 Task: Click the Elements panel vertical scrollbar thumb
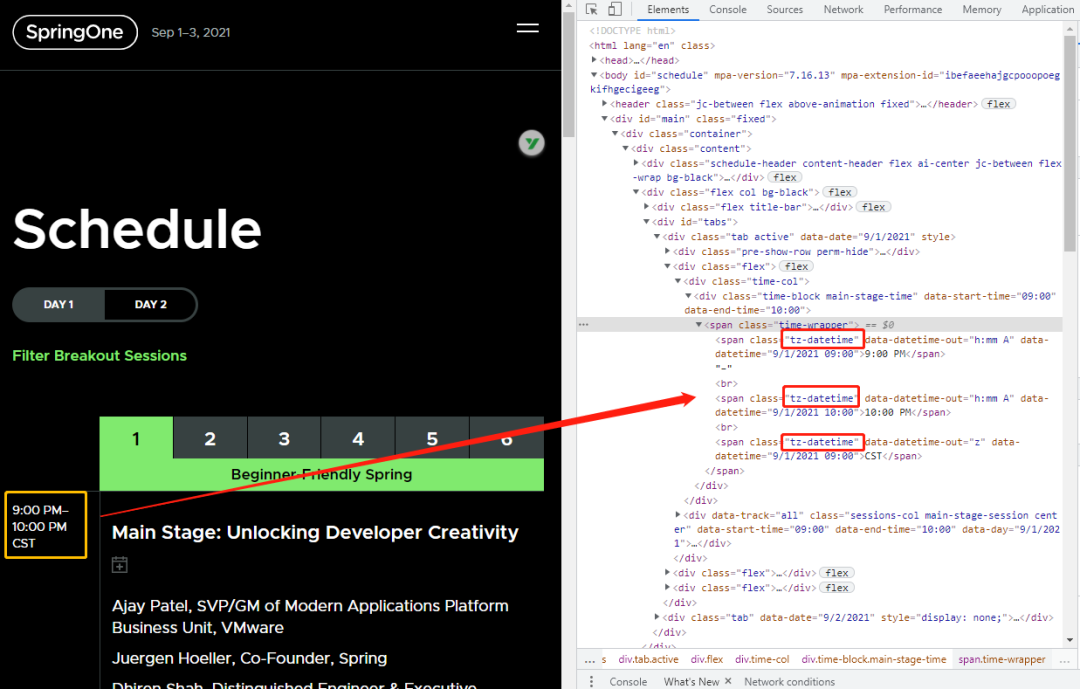pos(1070,143)
